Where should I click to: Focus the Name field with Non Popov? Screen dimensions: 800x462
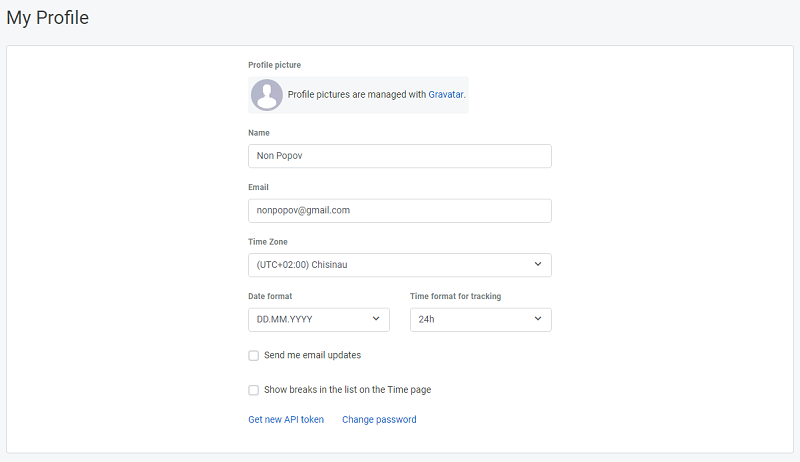click(x=399, y=156)
